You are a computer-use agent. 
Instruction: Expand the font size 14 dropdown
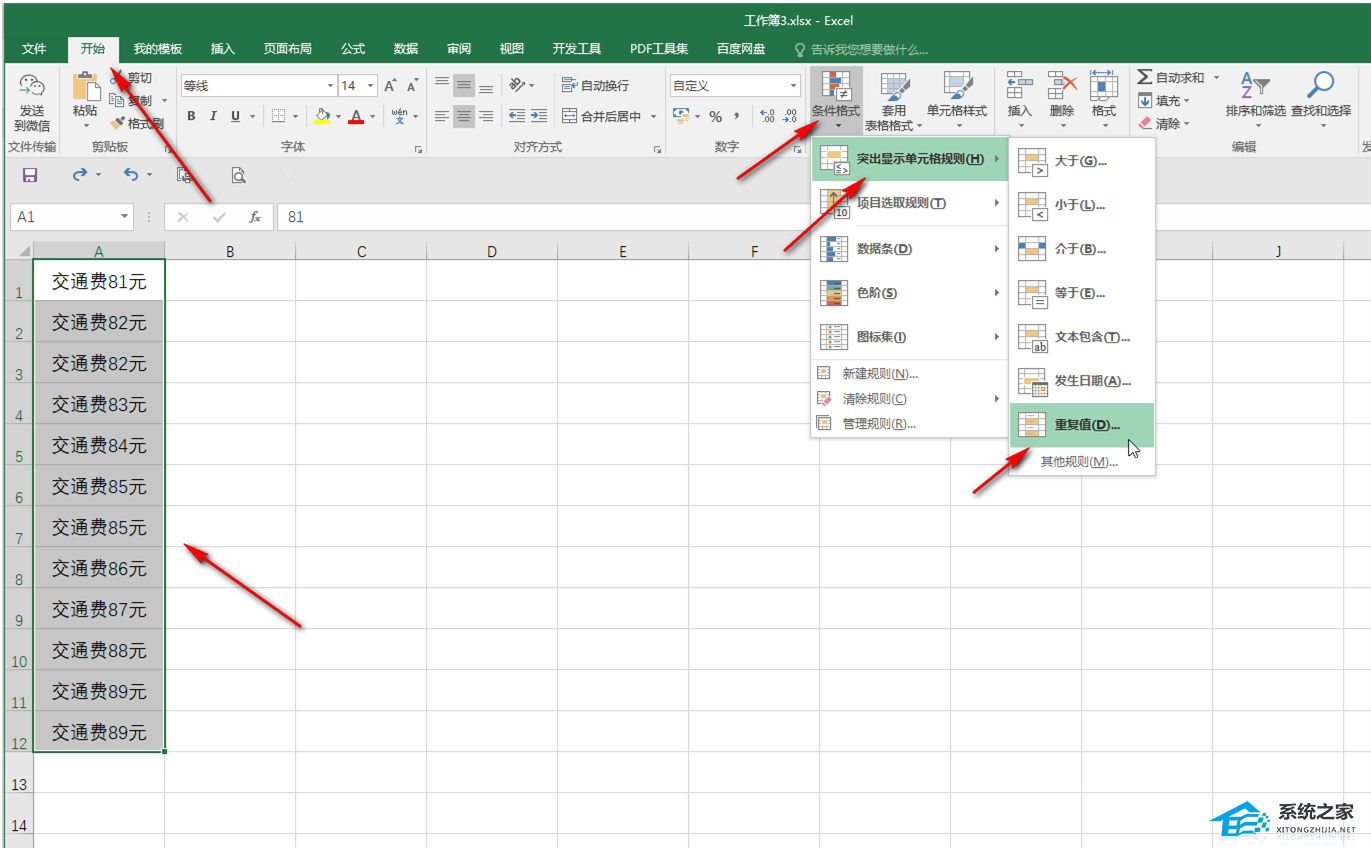370,86
